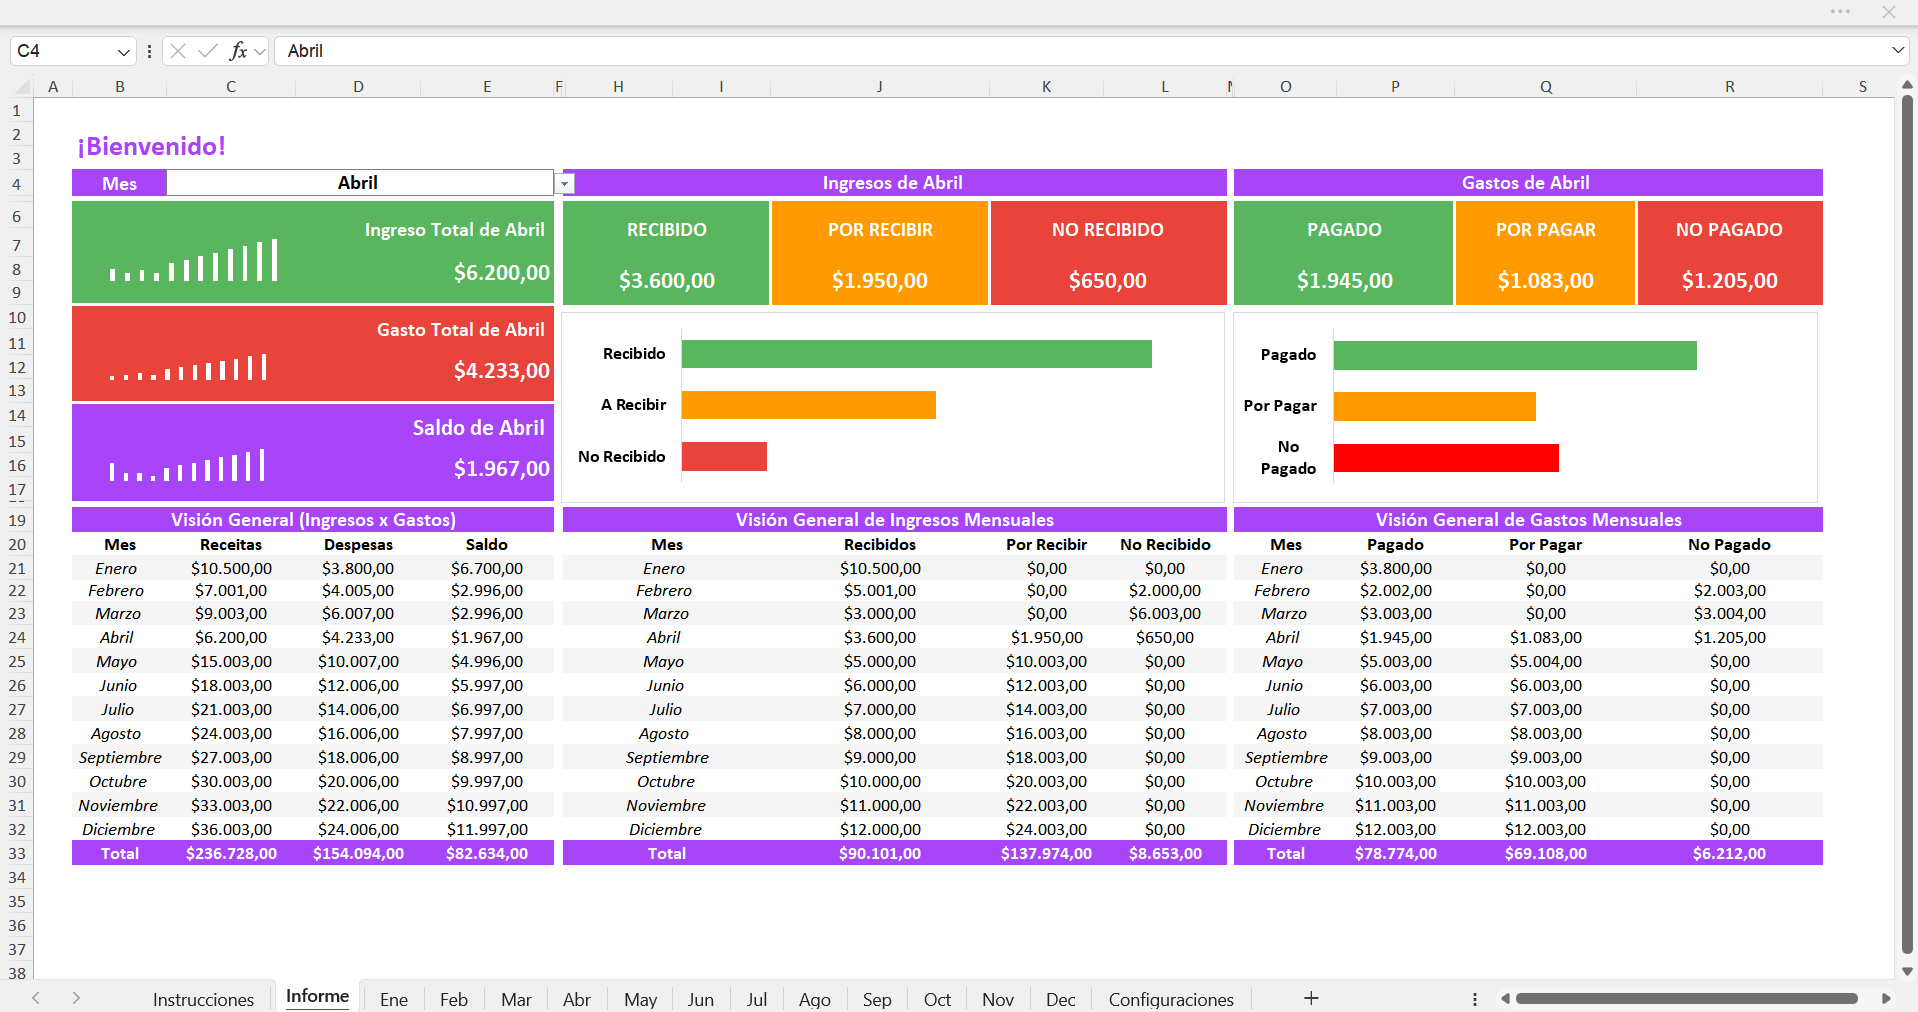Click the previous sheet navigation arrow
The width and height of the screenshot is (1918, 1012).
36,998
